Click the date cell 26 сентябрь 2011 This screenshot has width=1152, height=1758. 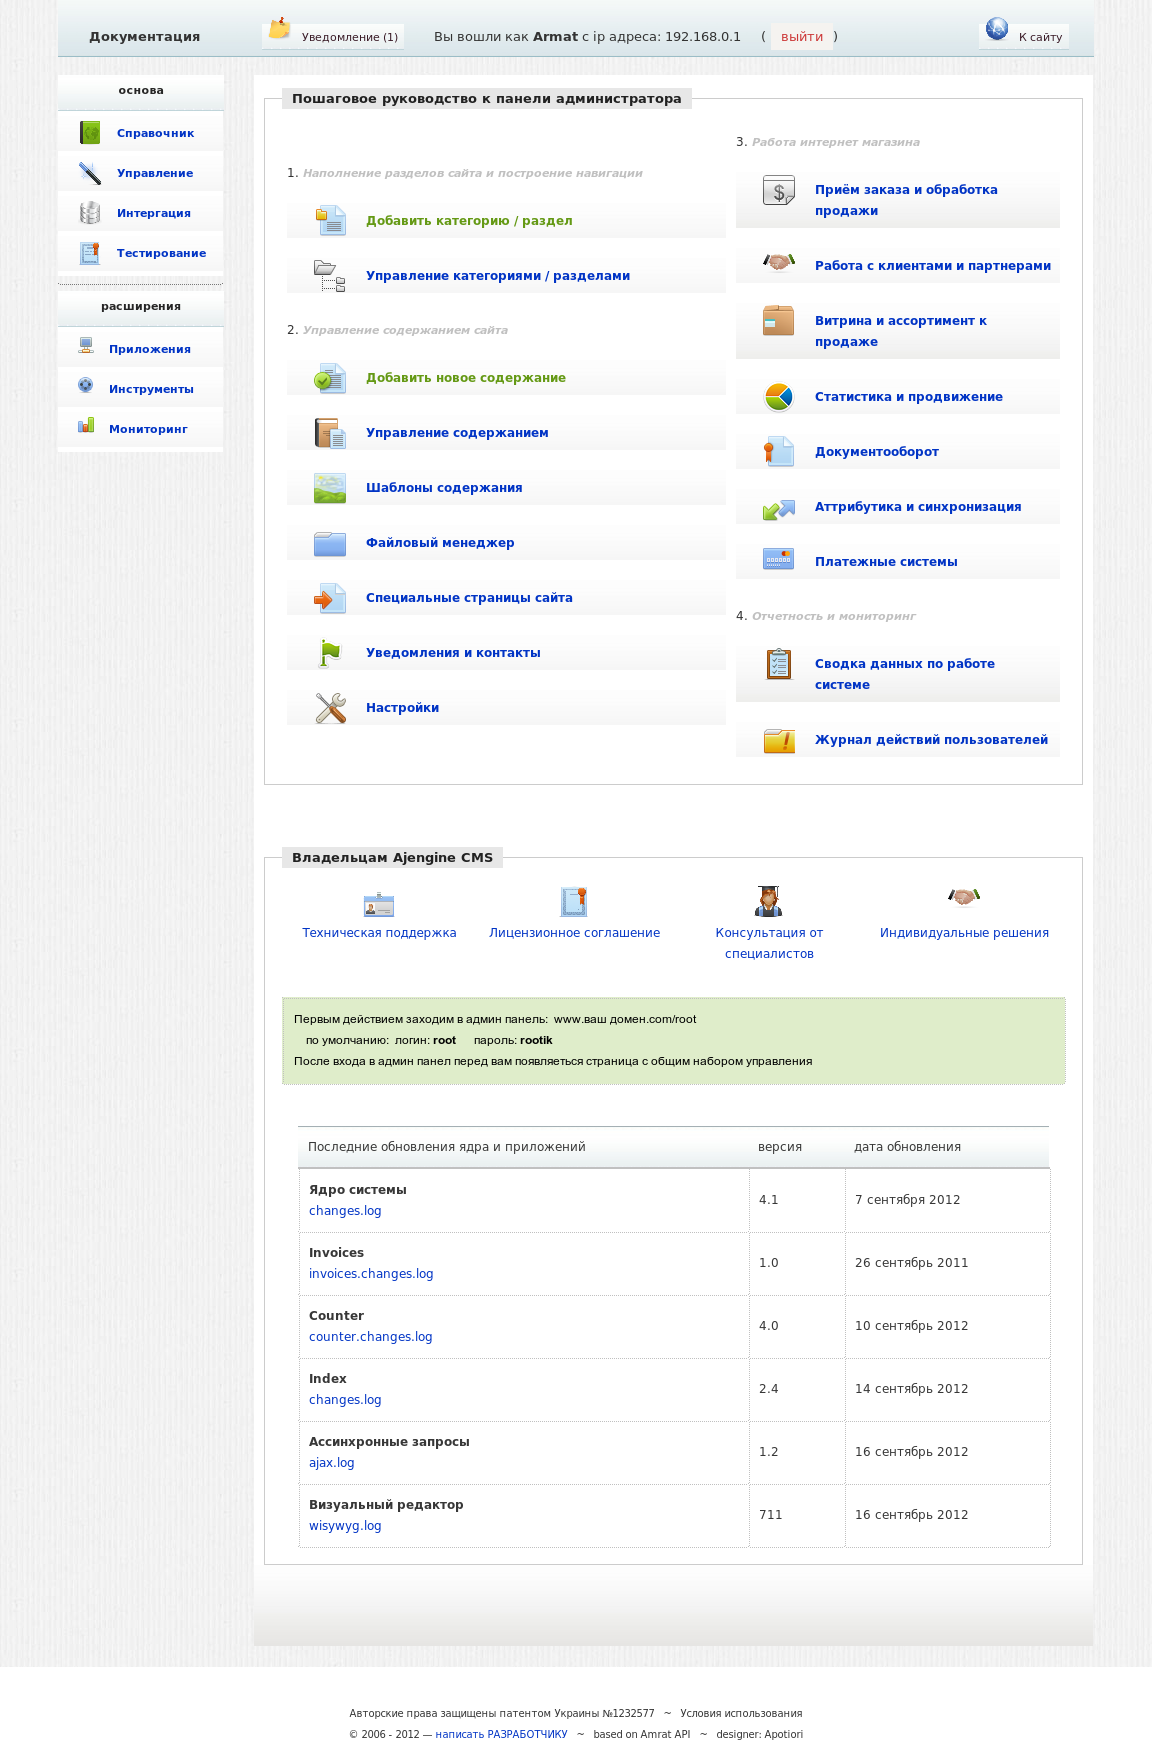click(x=948, y=1263)
